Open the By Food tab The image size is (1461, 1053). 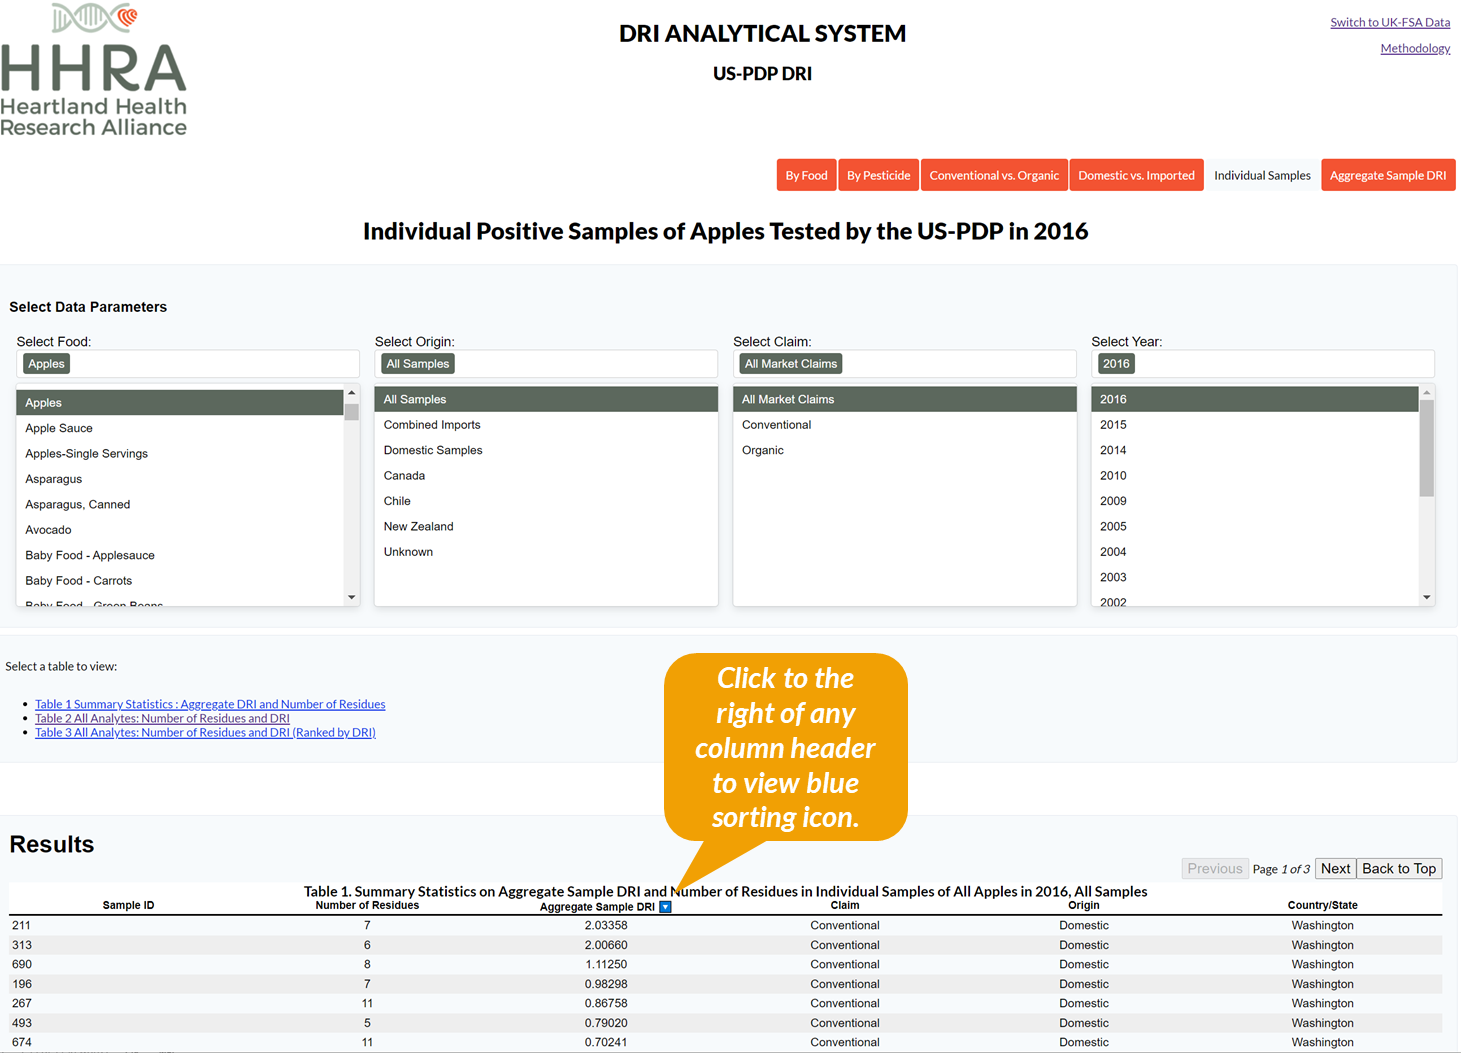click(x=805, y=175)
